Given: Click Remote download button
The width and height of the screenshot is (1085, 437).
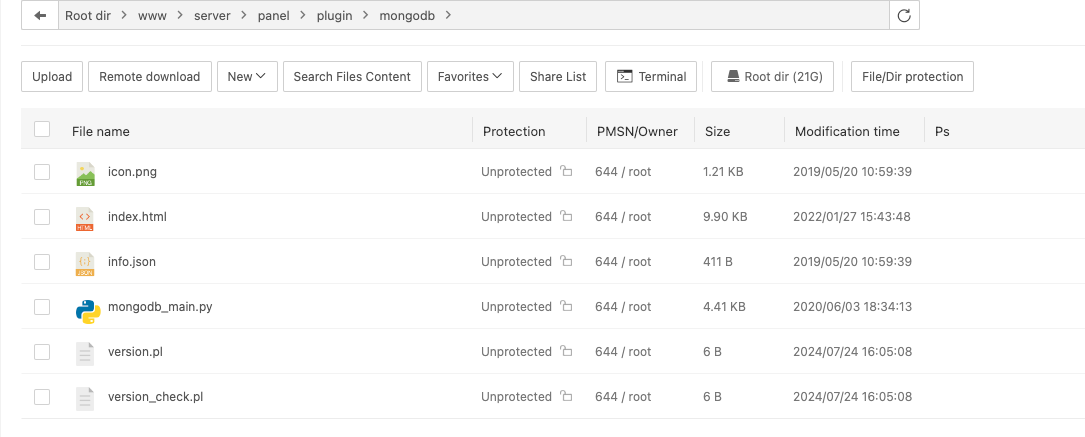Looking at the screenshot, I should (x=150, y=77).
